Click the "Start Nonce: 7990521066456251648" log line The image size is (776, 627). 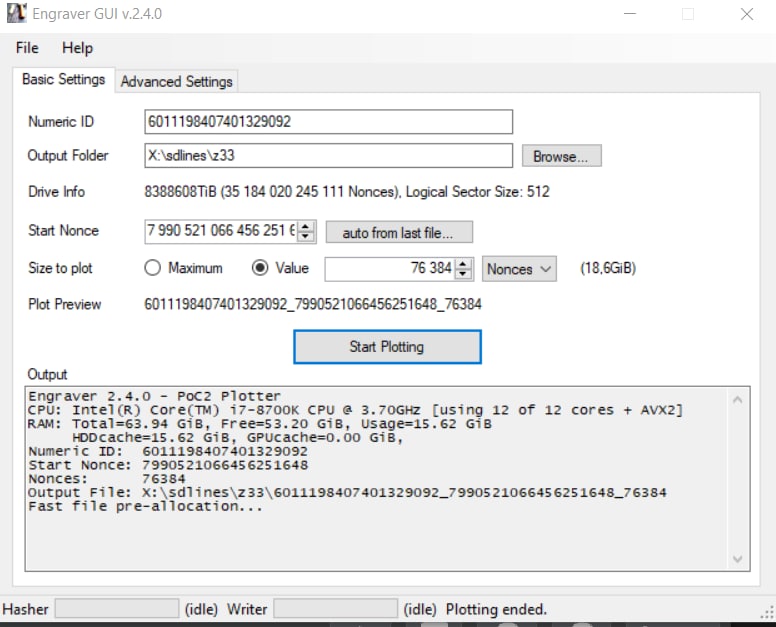(168, 465)
